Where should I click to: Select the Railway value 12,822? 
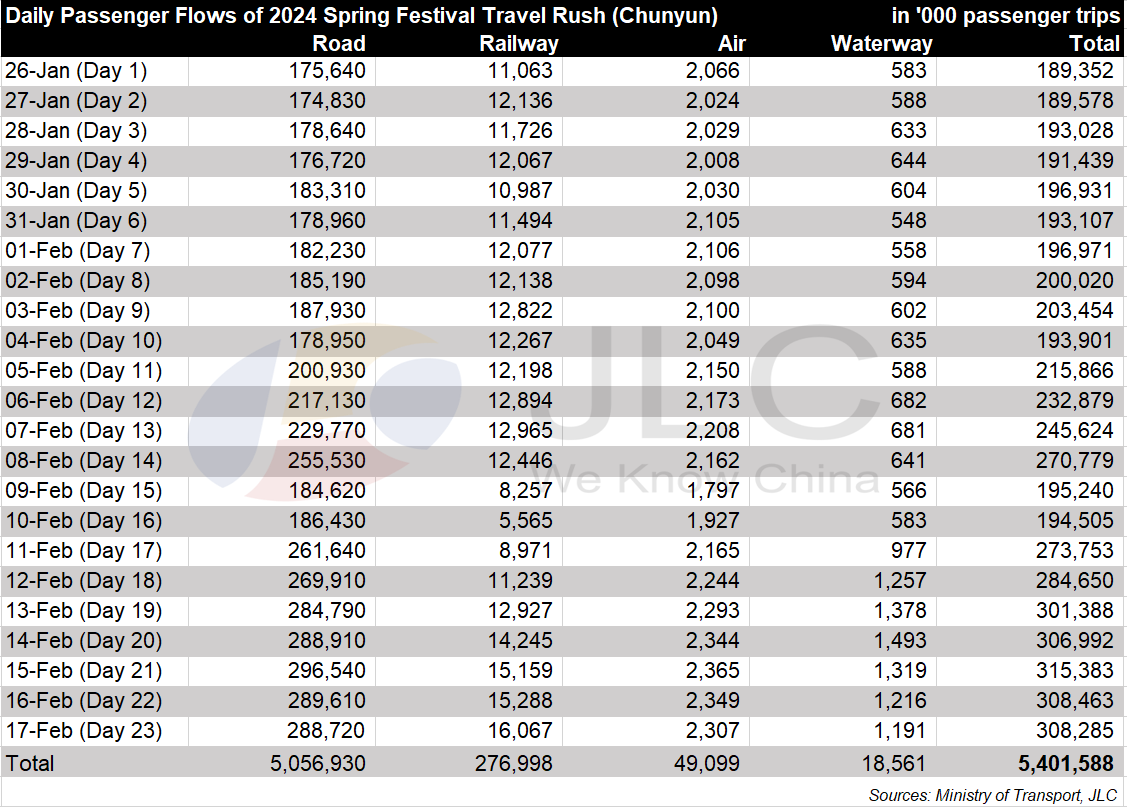(x=520, y=311)
